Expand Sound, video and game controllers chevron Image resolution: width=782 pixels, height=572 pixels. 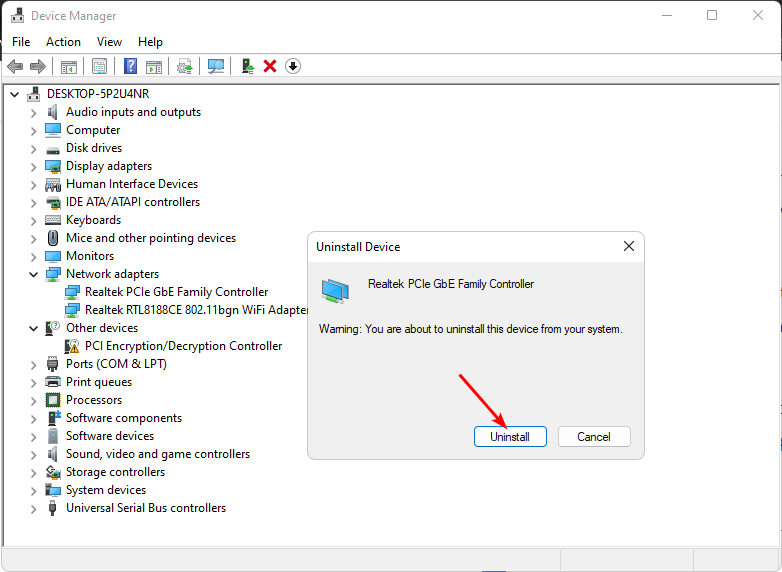point(33,455)
